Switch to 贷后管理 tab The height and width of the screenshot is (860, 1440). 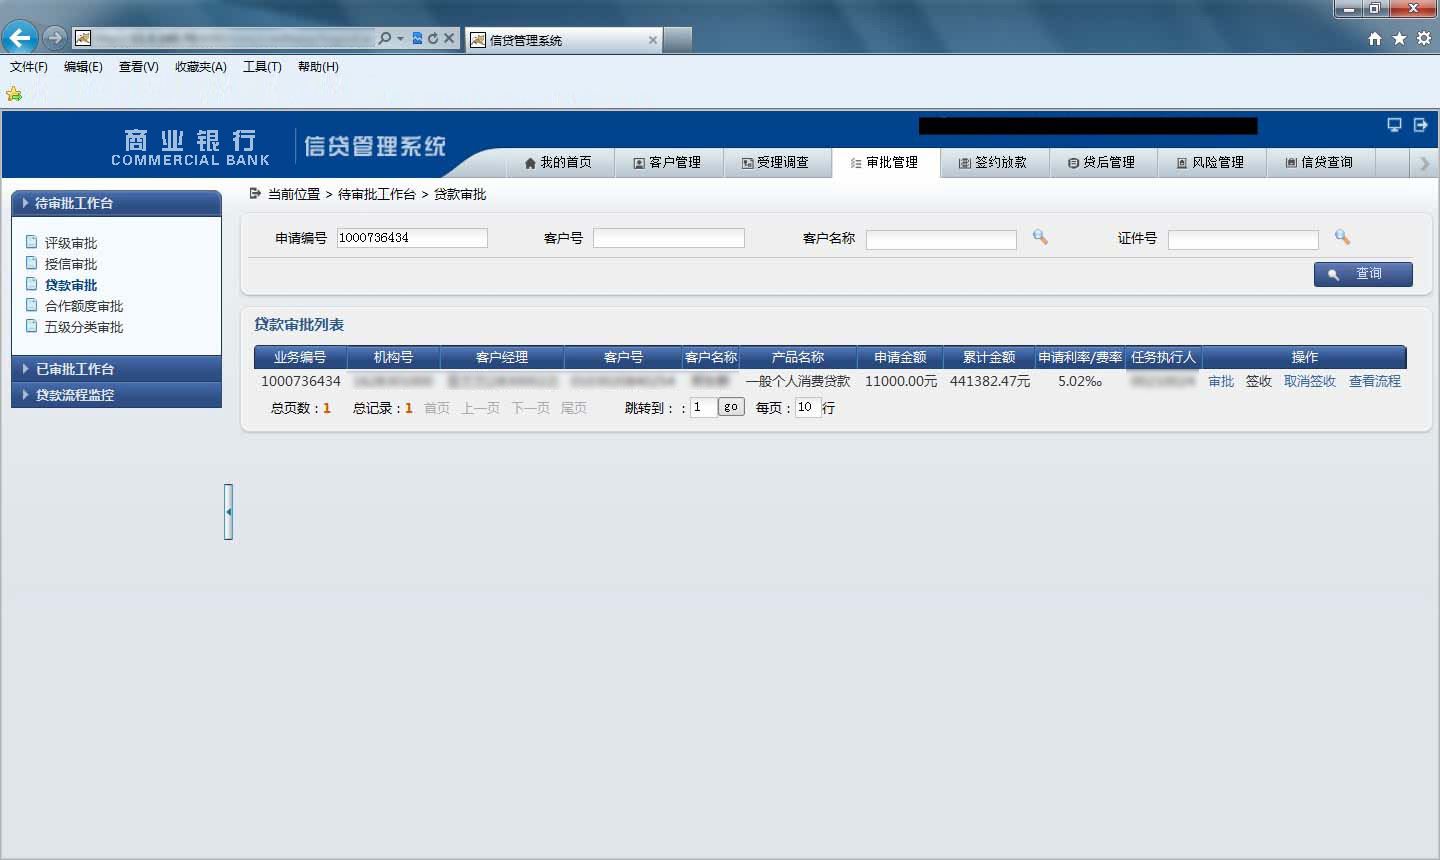pyautogui.click(x=1102, y=162)
